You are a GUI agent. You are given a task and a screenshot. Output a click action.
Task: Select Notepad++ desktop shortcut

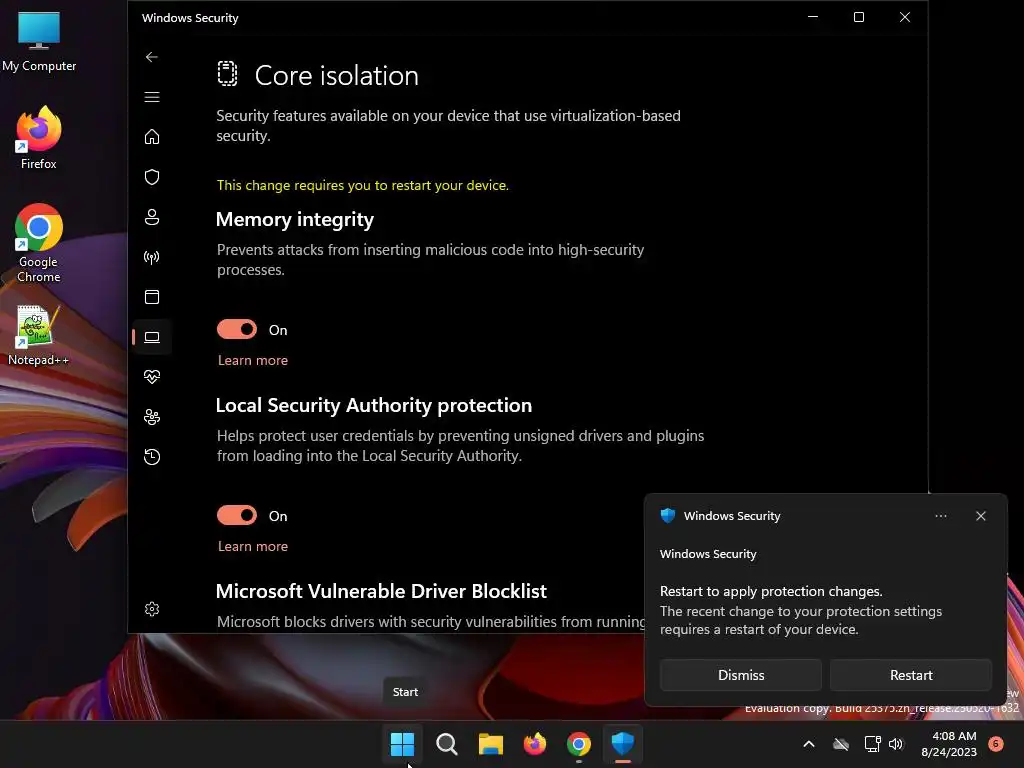tap(39, 336)
